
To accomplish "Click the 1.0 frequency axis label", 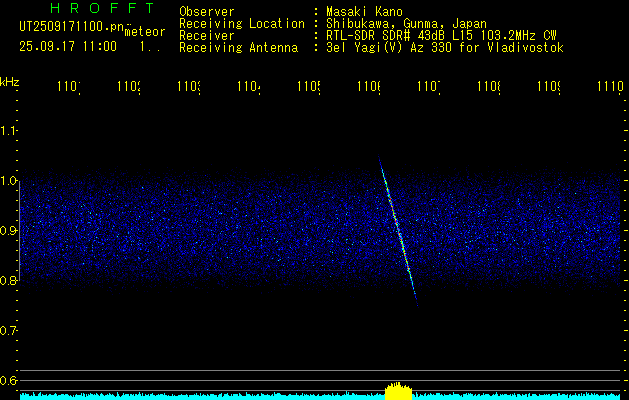I will (9, 181).
